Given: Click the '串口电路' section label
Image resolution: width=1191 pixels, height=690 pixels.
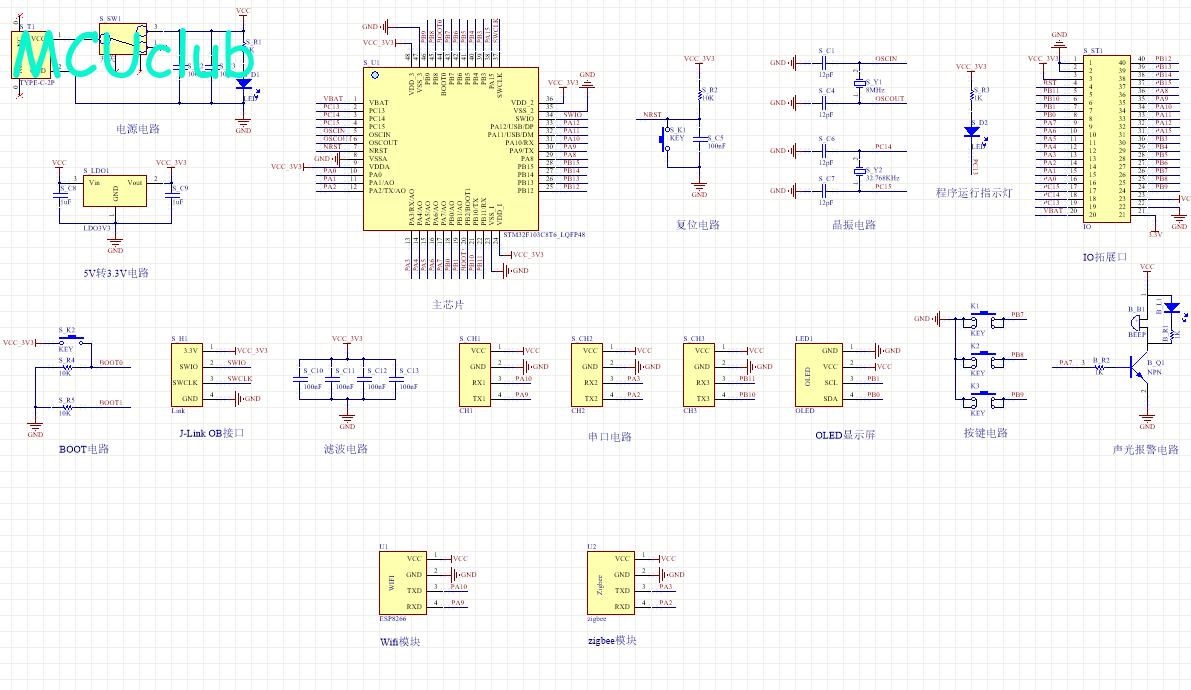Looking at the screenshot, I should (x=610, y=437).
